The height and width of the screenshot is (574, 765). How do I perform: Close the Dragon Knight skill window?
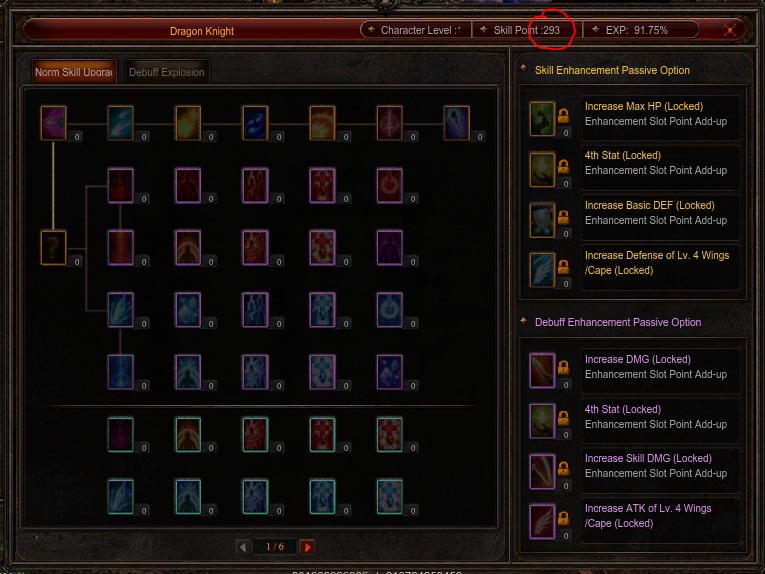(730, 30)
